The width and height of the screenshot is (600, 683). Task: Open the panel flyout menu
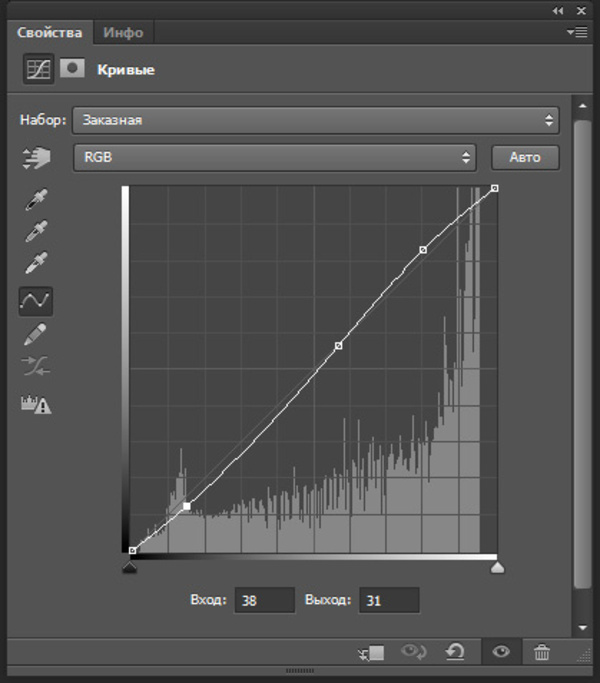pyautogui.click(x=576, y=32)
